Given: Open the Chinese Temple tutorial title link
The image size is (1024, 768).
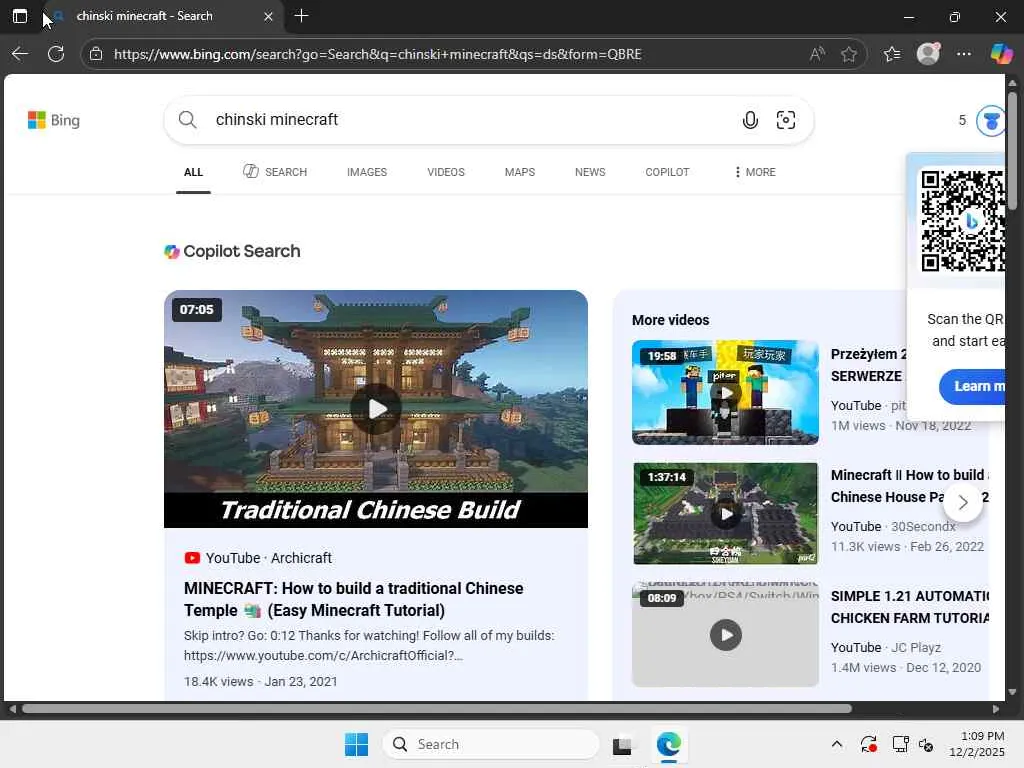Looking at the screenshot, I should pos(353,600).
